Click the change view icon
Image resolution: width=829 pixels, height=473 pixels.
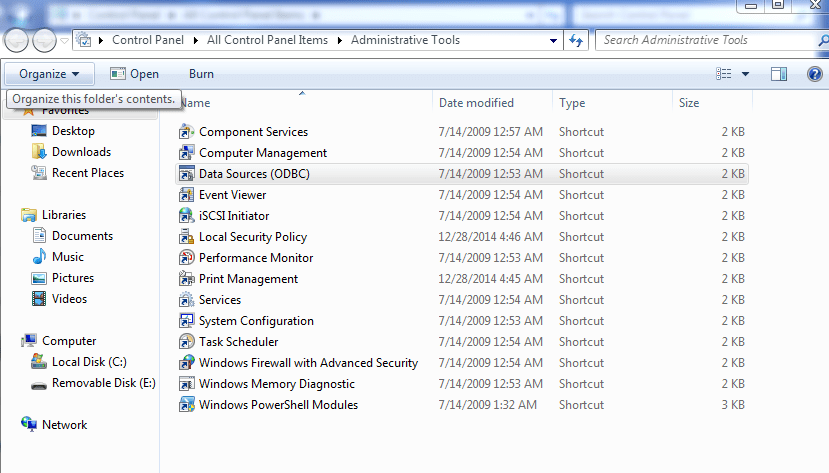(x=724, y=74)
